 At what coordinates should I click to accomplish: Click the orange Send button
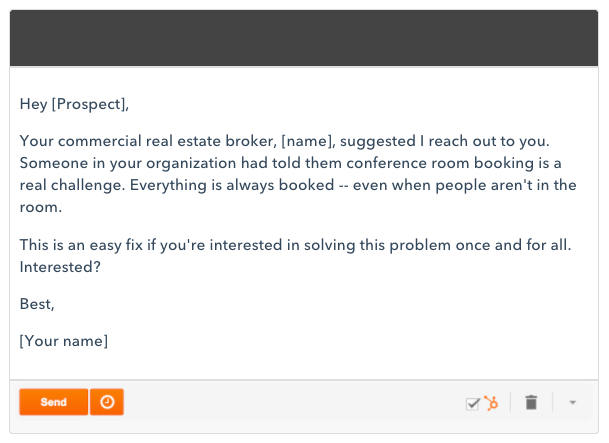(x=54, y=402)
